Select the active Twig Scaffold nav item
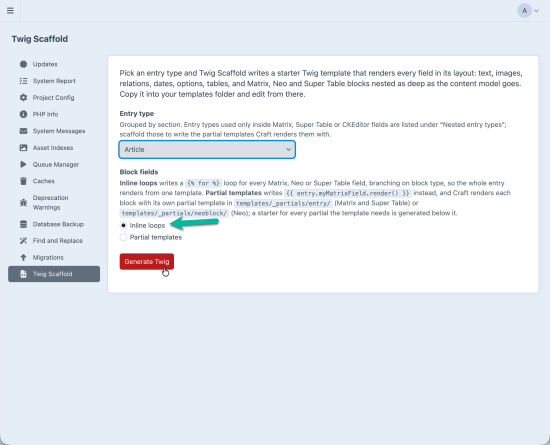 pos(54,274)
